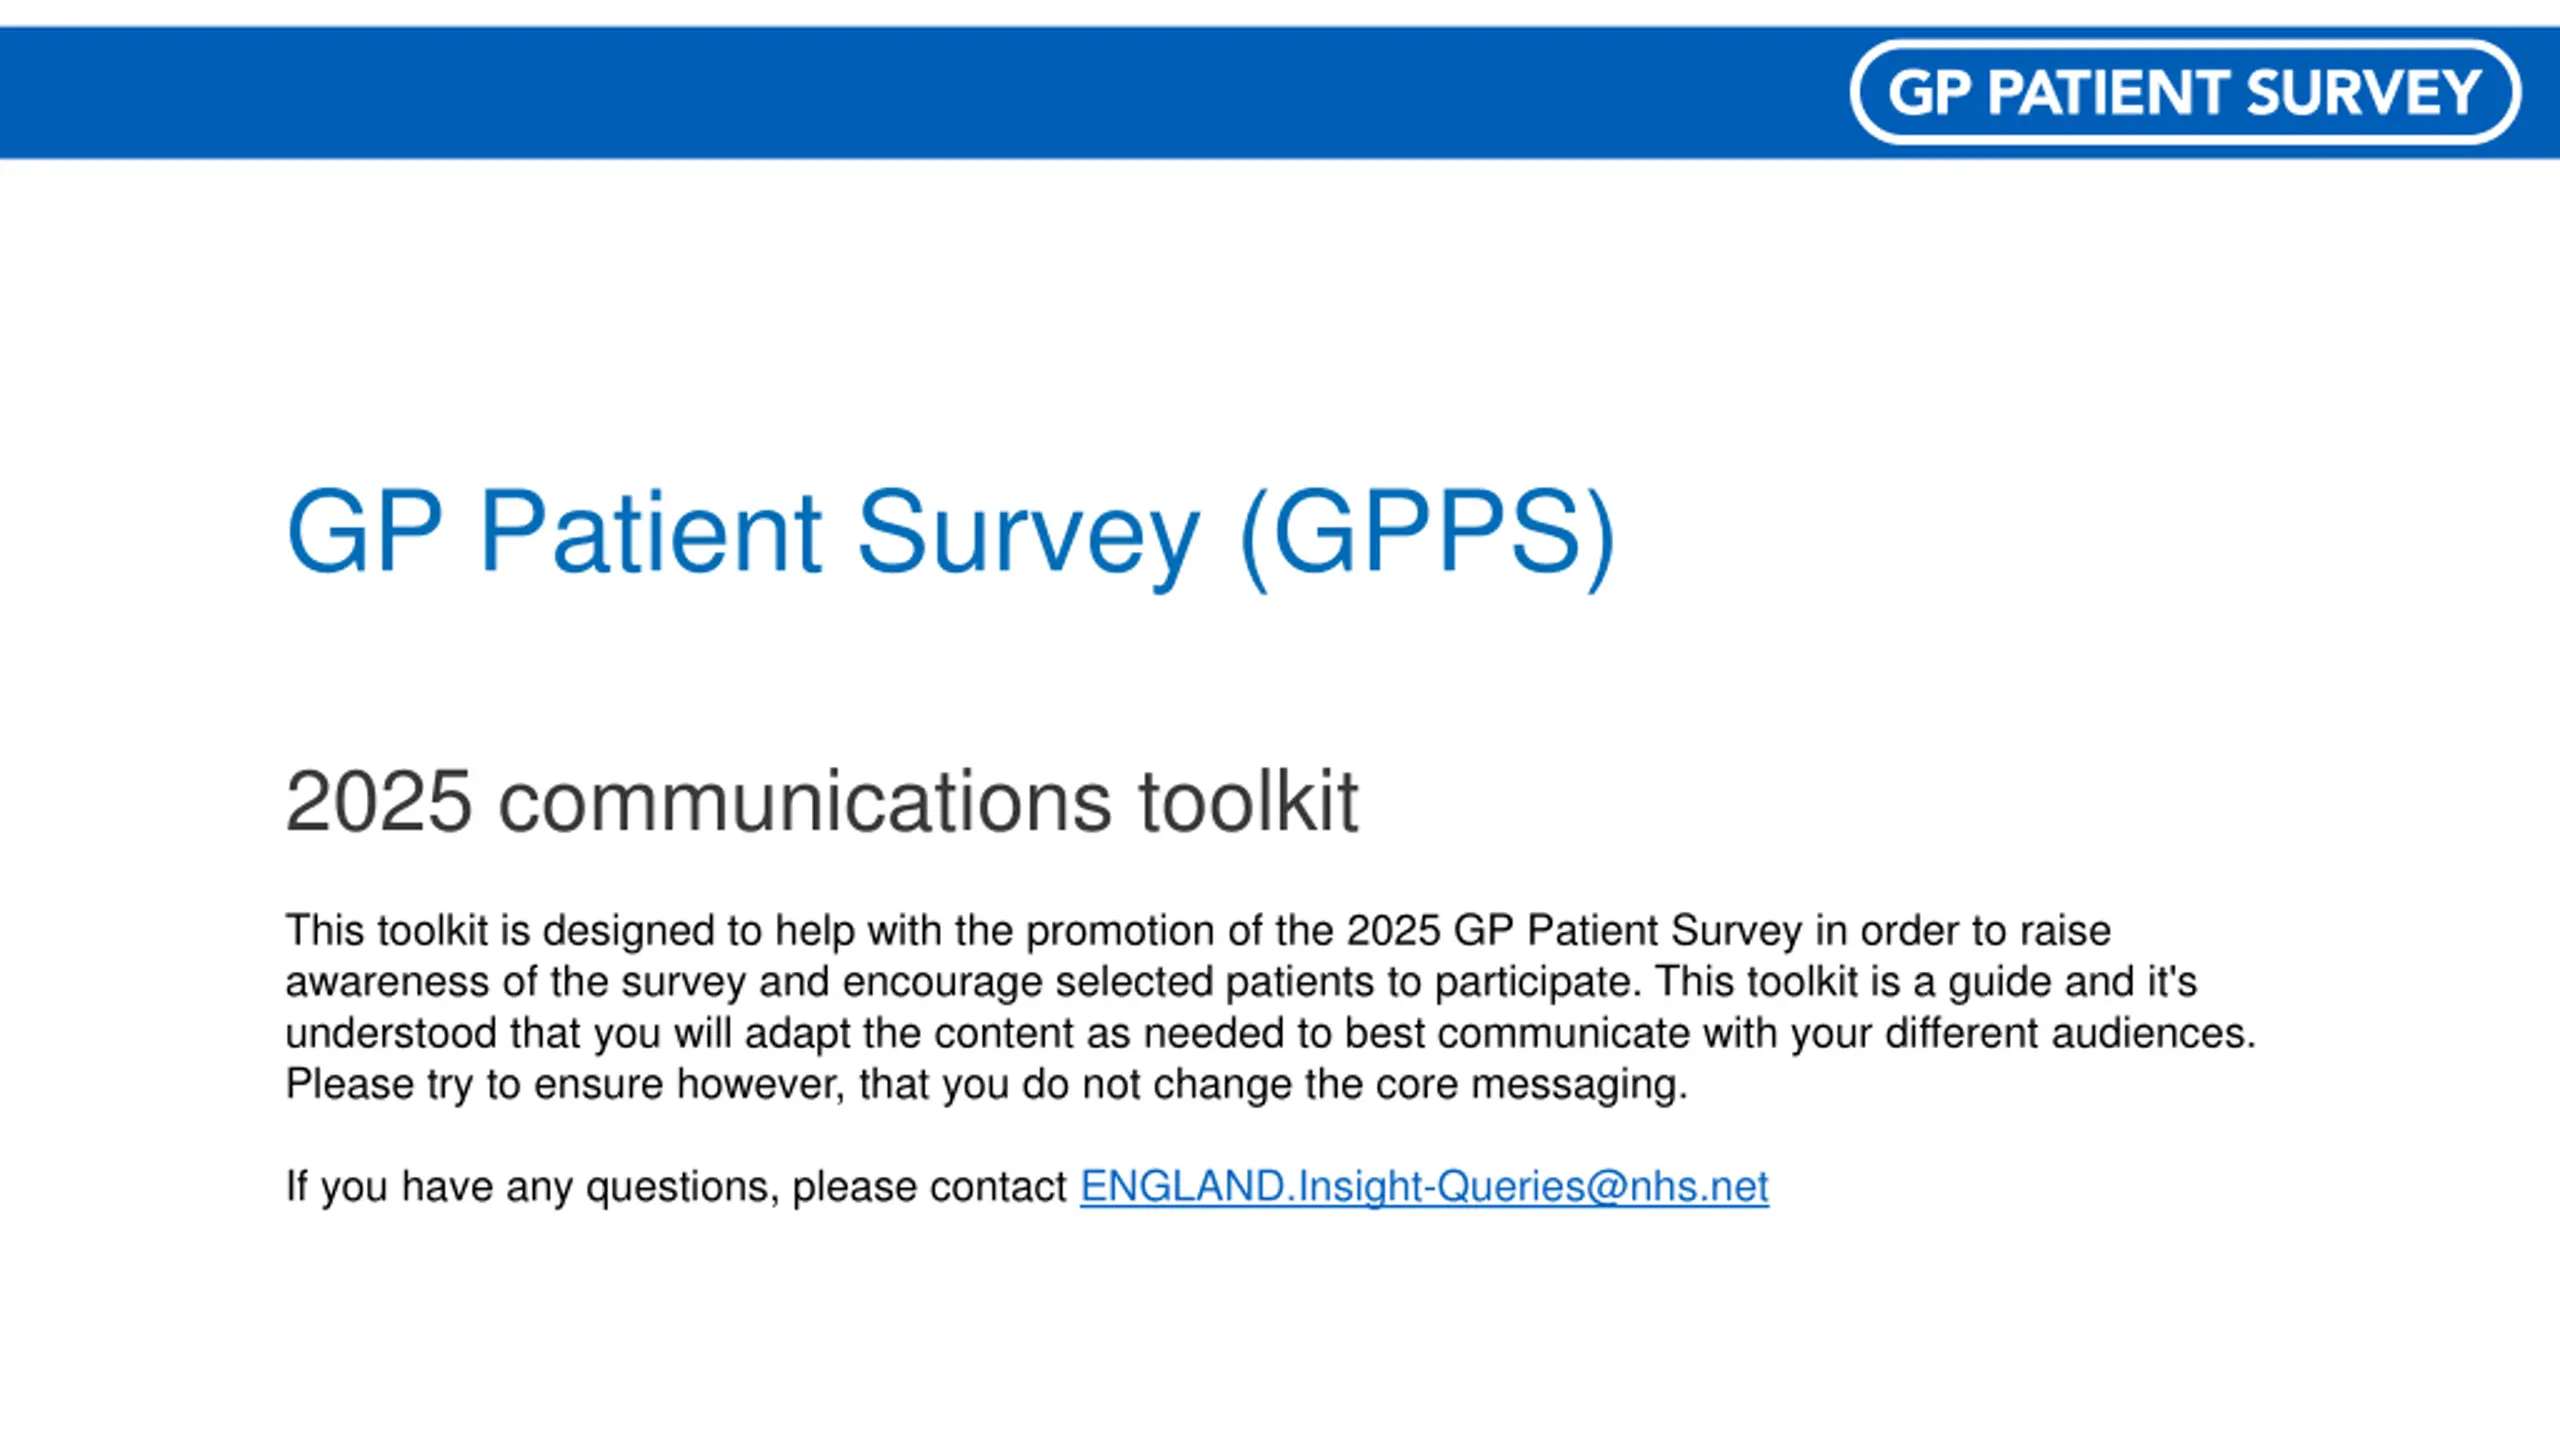
Task: Click '2025' in the subtitle
Action: click(378, 802)
